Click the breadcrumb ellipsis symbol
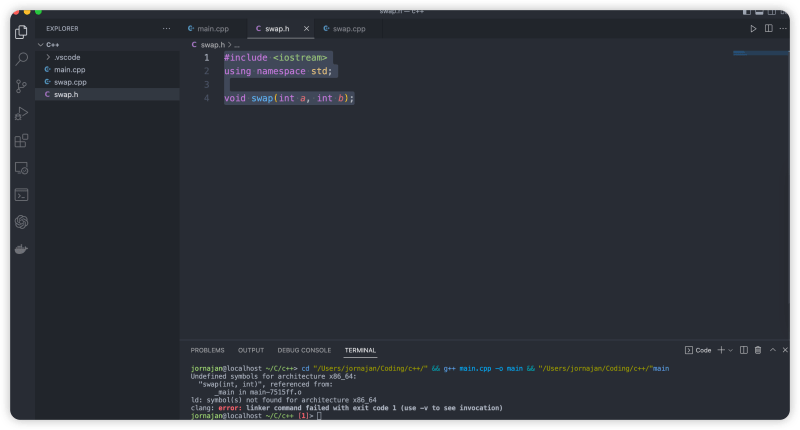Screen dimensions: 800x430 tap(237, 45)
